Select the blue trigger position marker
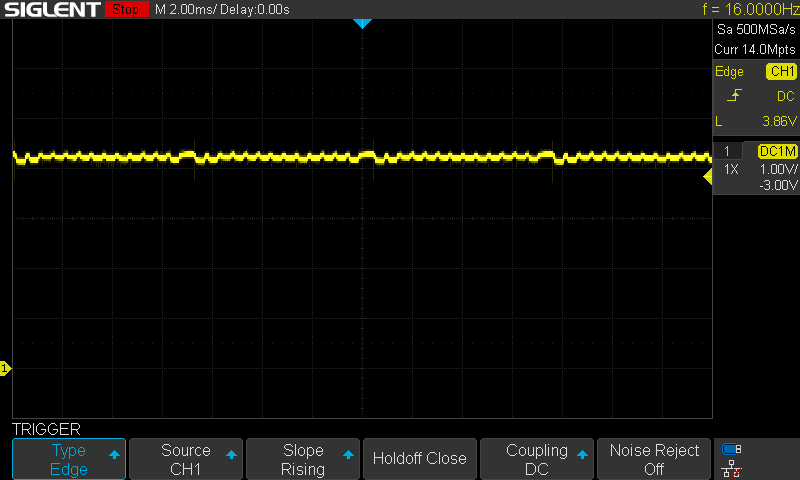The image size is (800, 480). 362,23
